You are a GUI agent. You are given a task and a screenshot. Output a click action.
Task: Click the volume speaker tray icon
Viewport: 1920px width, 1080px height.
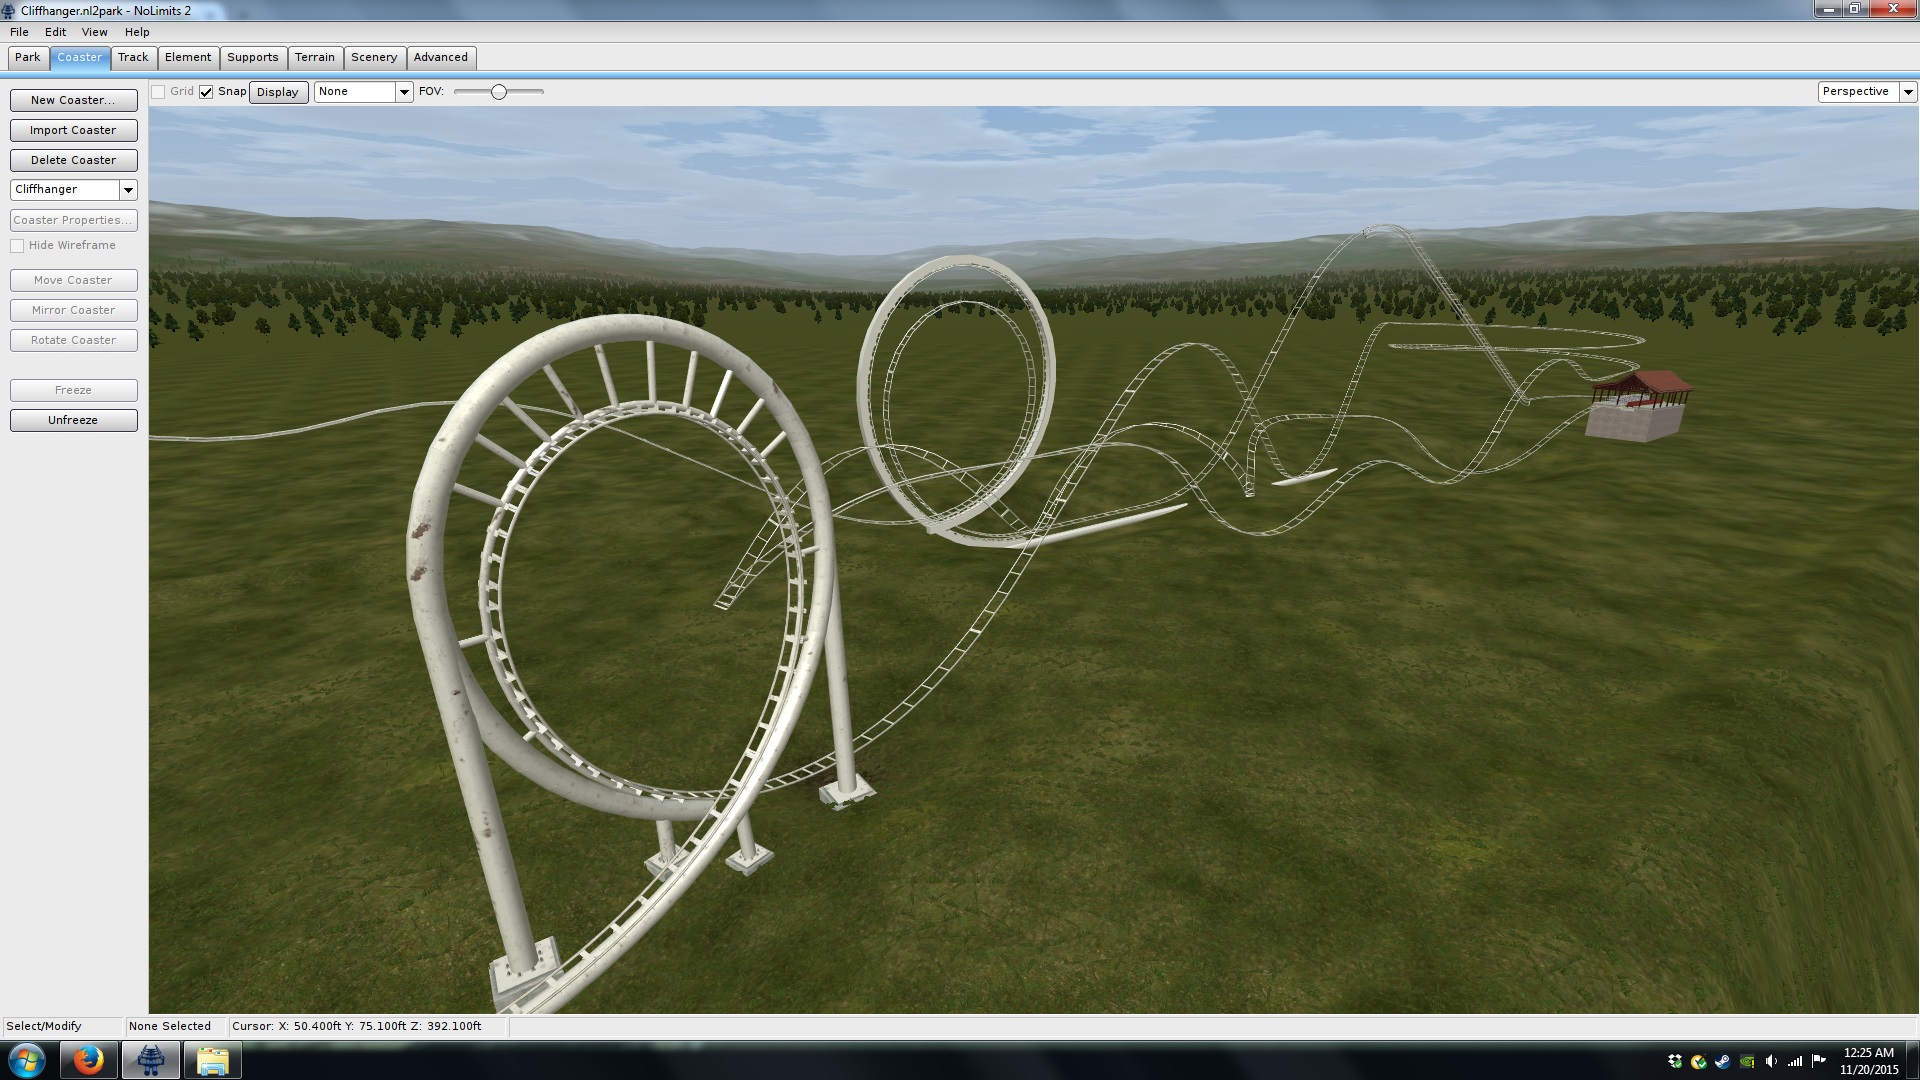click(1771, 1061)
